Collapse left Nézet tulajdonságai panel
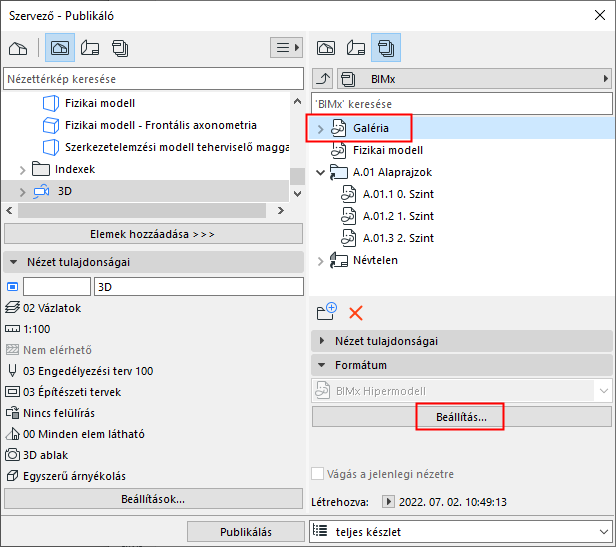This screenshot has width=616, height=547. [14, 262]
